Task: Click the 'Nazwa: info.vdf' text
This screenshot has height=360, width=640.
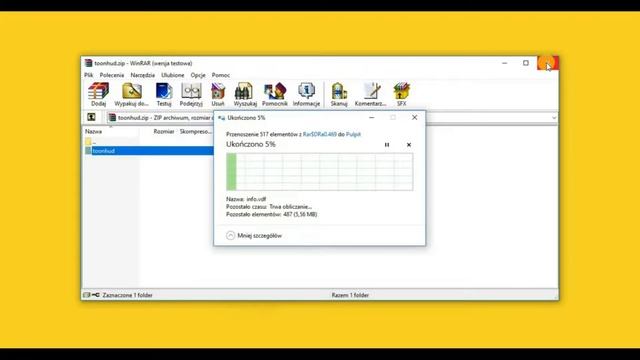Action: pyautogui.click(x=246, y=199)
